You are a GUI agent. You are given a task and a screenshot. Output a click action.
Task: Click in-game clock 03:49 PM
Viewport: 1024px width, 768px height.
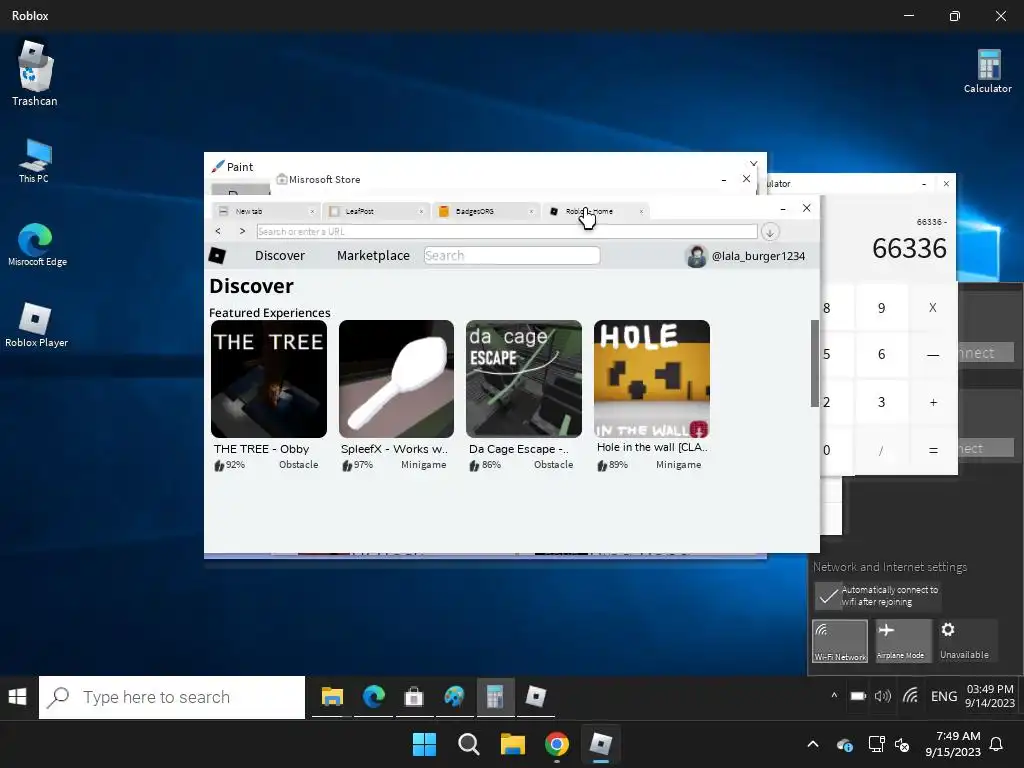990,689
